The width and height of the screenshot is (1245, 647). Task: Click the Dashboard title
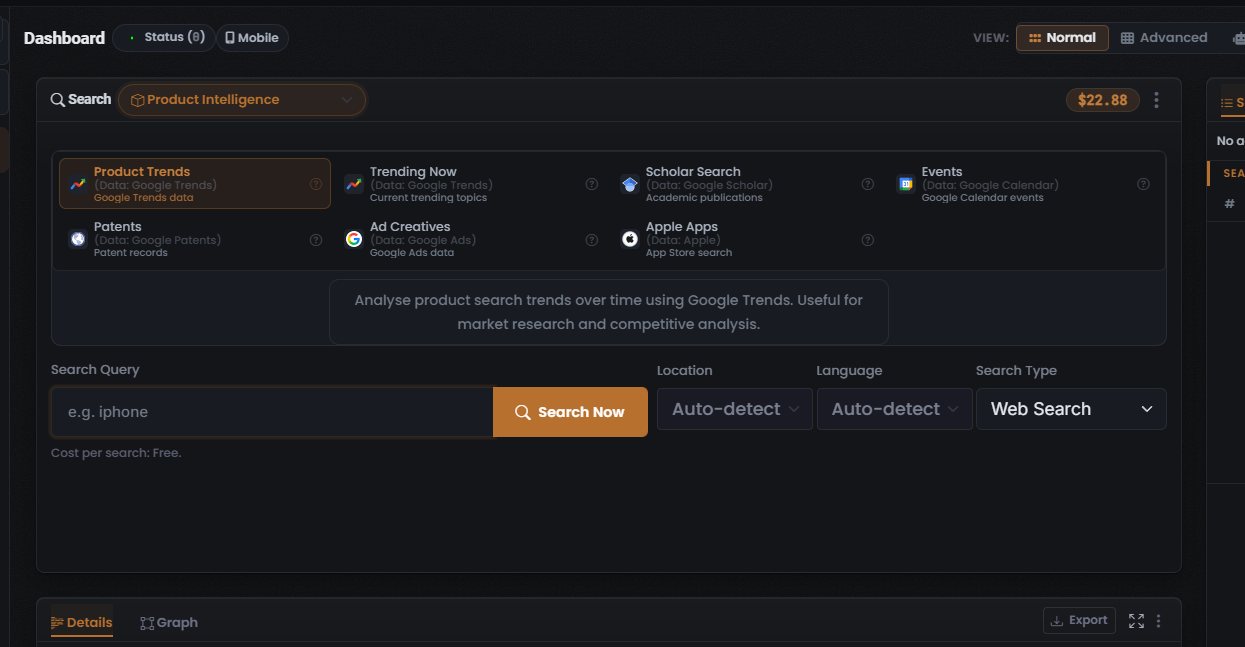(64, 38)
